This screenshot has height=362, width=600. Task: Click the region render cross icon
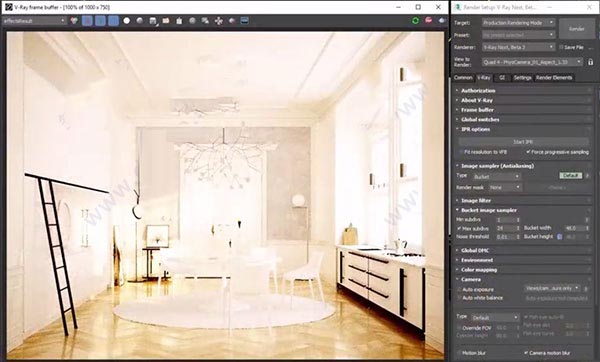[218, 21]
